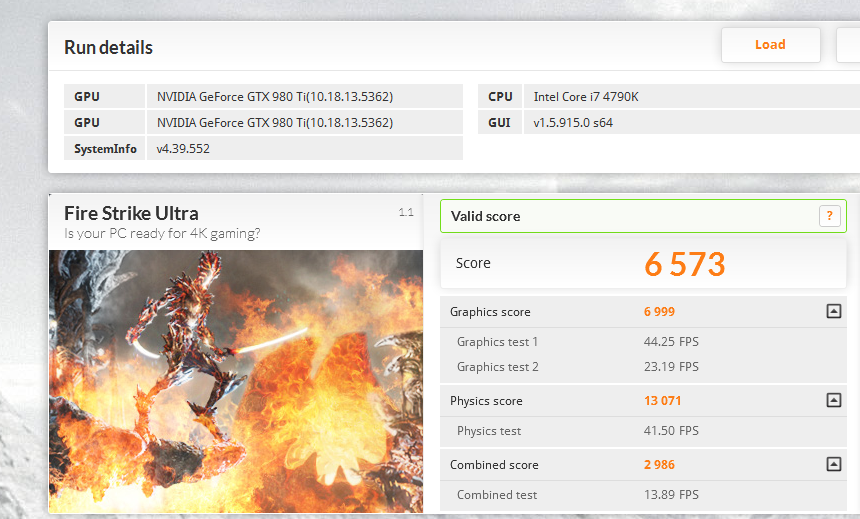Click the CPU label cell

(500, 97)
